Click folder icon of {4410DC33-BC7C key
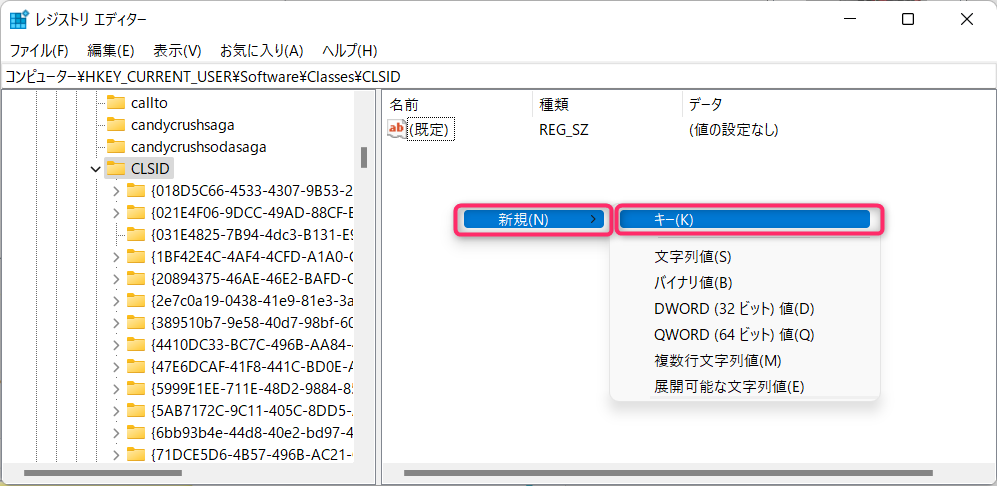The height and width of the screenshot is (486, 997). click(136, 344)
